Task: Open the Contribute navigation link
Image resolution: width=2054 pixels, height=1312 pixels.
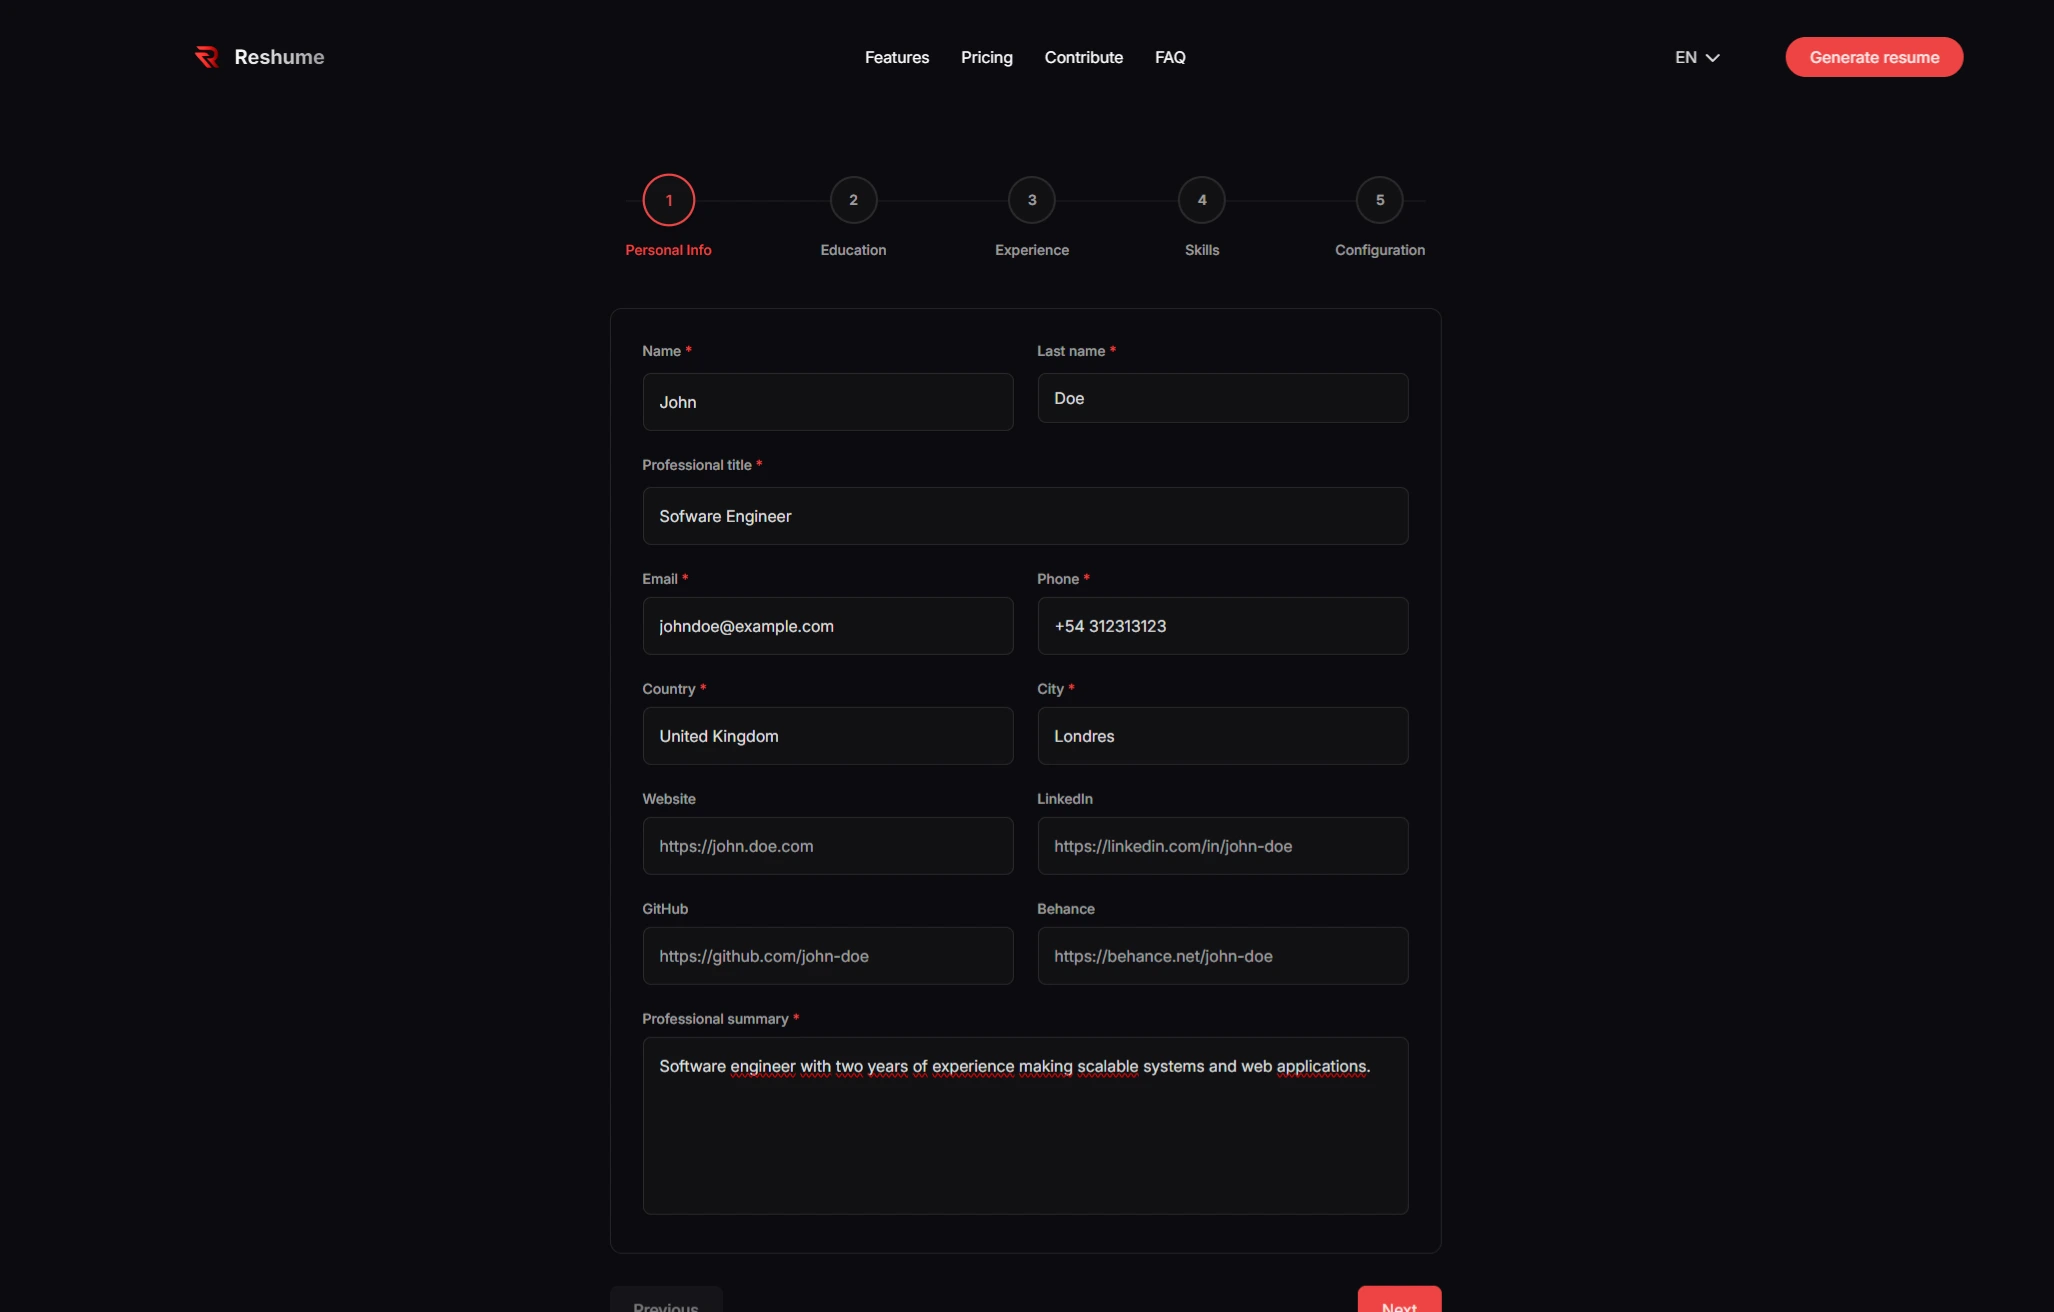Action: click(1083, 57)
